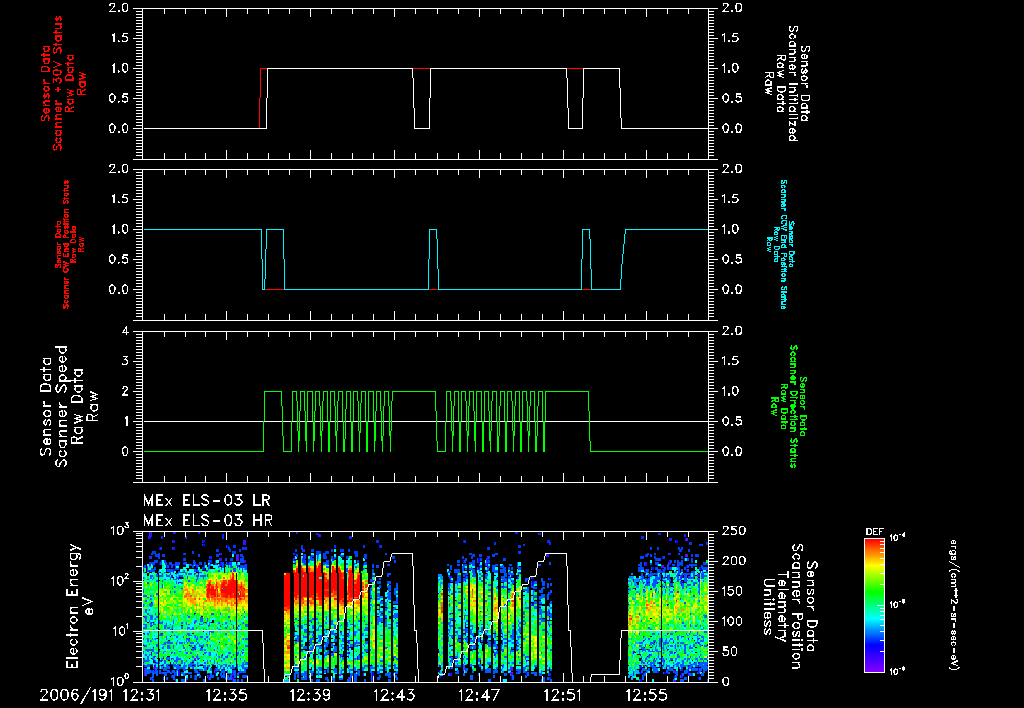Click the bottom exponent label of the DEF color bar
The image size is (1024, 708).
click(x=898, y=671)
